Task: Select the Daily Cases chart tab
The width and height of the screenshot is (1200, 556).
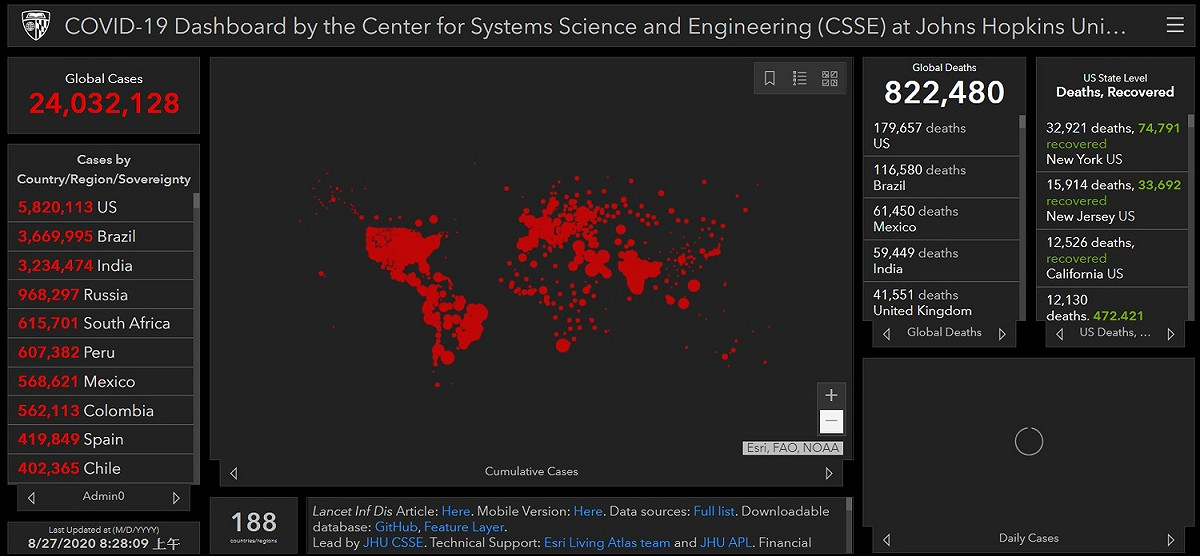Action: point(1028,539)
